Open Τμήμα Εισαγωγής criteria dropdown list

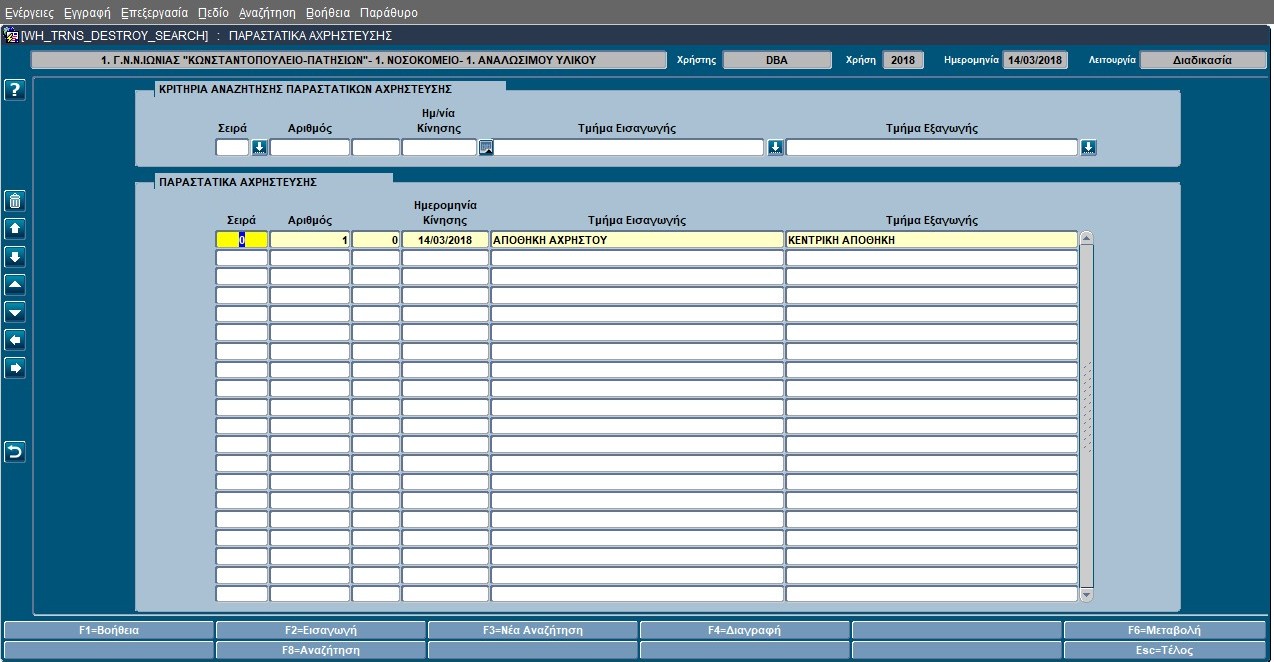[775, 148]
